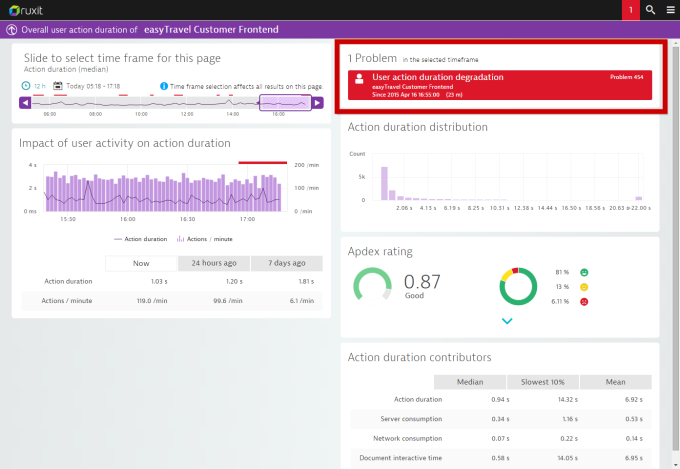
Task: Click the red unhappy face icon
Action: coord(584,302)
